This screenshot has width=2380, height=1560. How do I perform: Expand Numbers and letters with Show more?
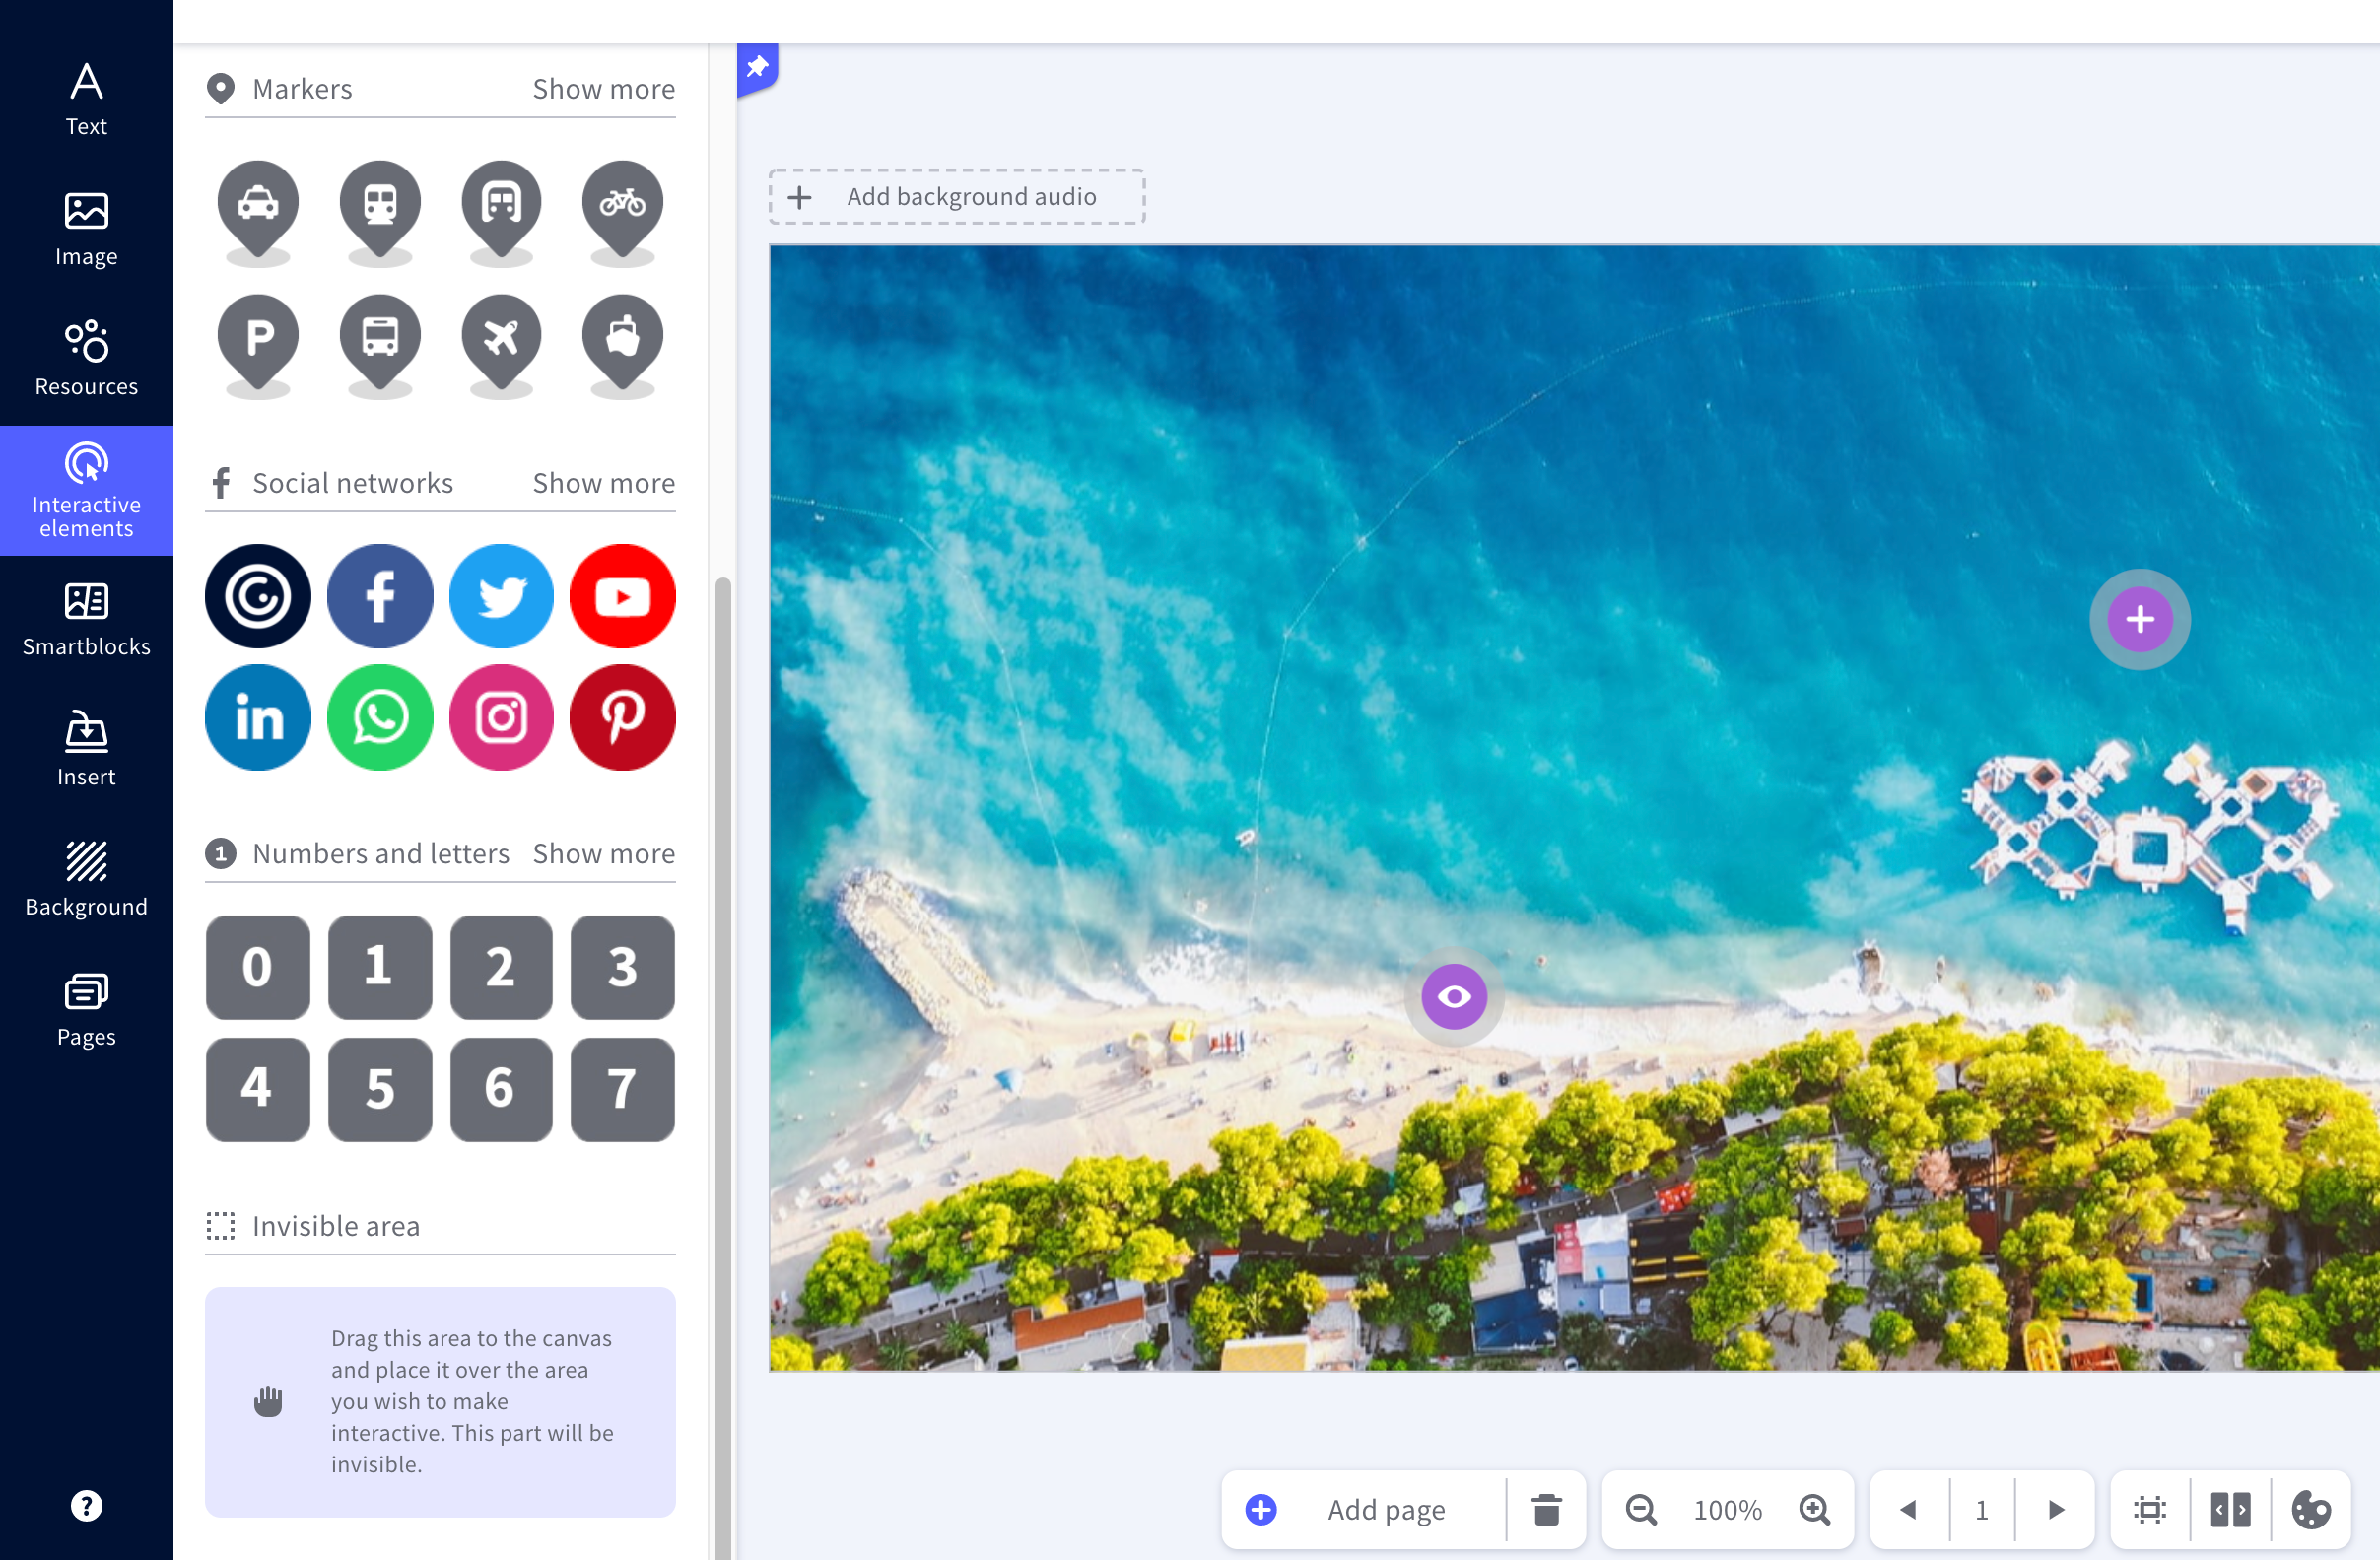click(603, 853)
